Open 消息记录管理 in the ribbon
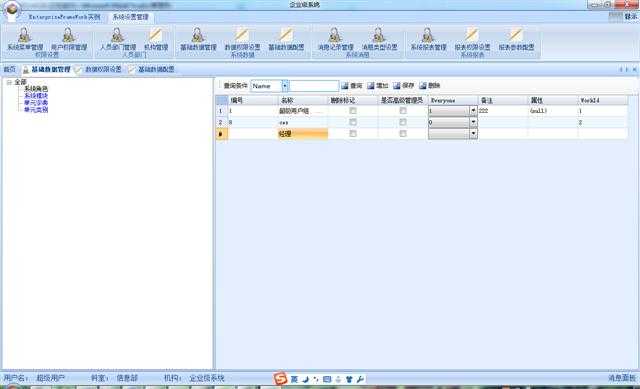The image size is (640, 389). coord(336,40)
